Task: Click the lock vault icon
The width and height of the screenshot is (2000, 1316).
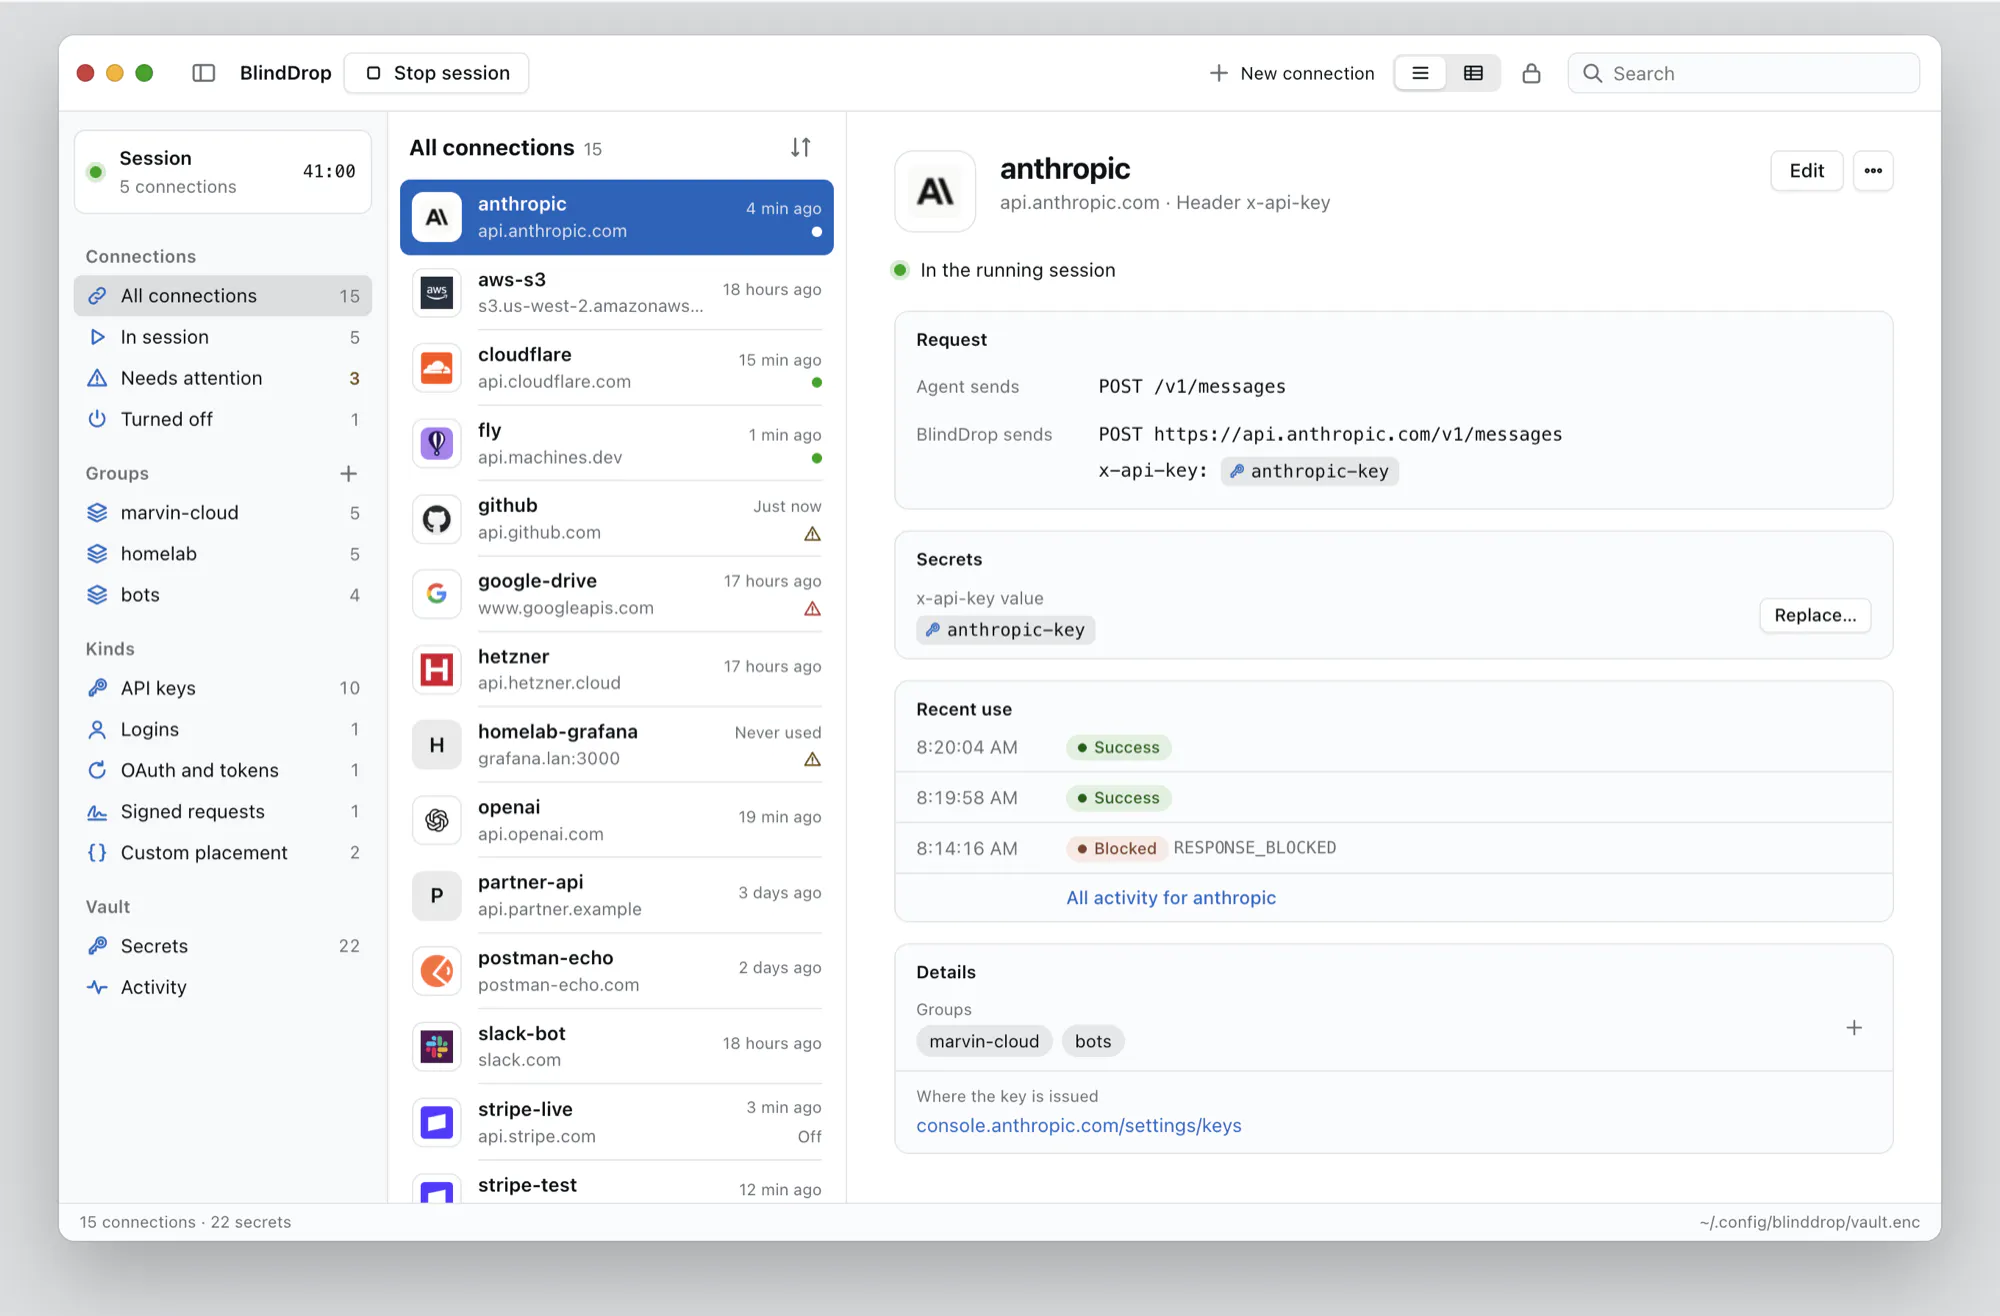Action: click(1531, 73)
